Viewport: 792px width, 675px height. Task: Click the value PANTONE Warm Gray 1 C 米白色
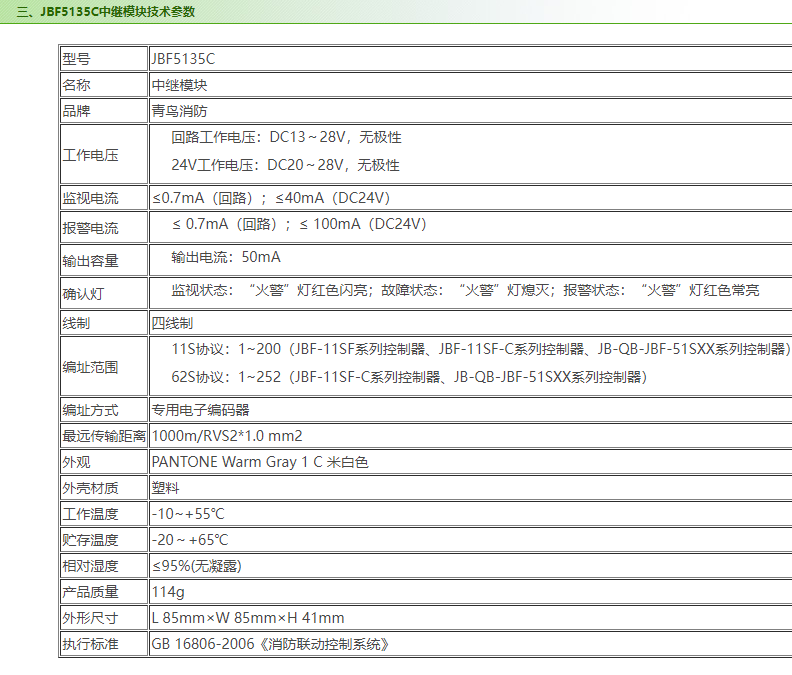click(x=260, y=462)
